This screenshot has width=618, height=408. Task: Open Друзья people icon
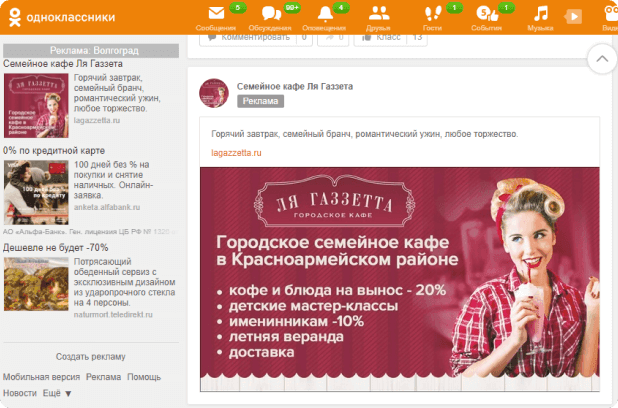[x=378, y=13]
